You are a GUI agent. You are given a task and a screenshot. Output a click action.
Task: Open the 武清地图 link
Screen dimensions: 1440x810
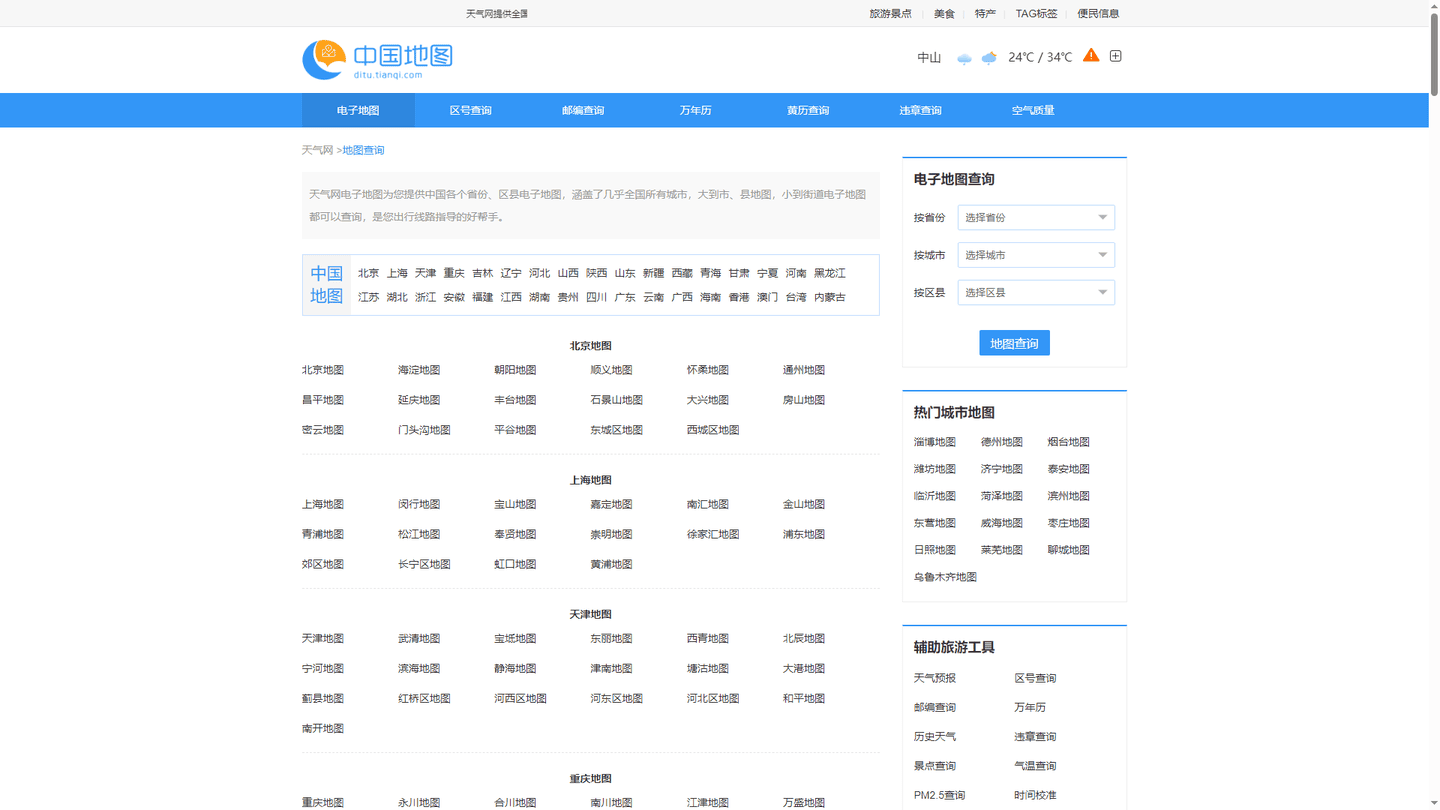[419, 638]
